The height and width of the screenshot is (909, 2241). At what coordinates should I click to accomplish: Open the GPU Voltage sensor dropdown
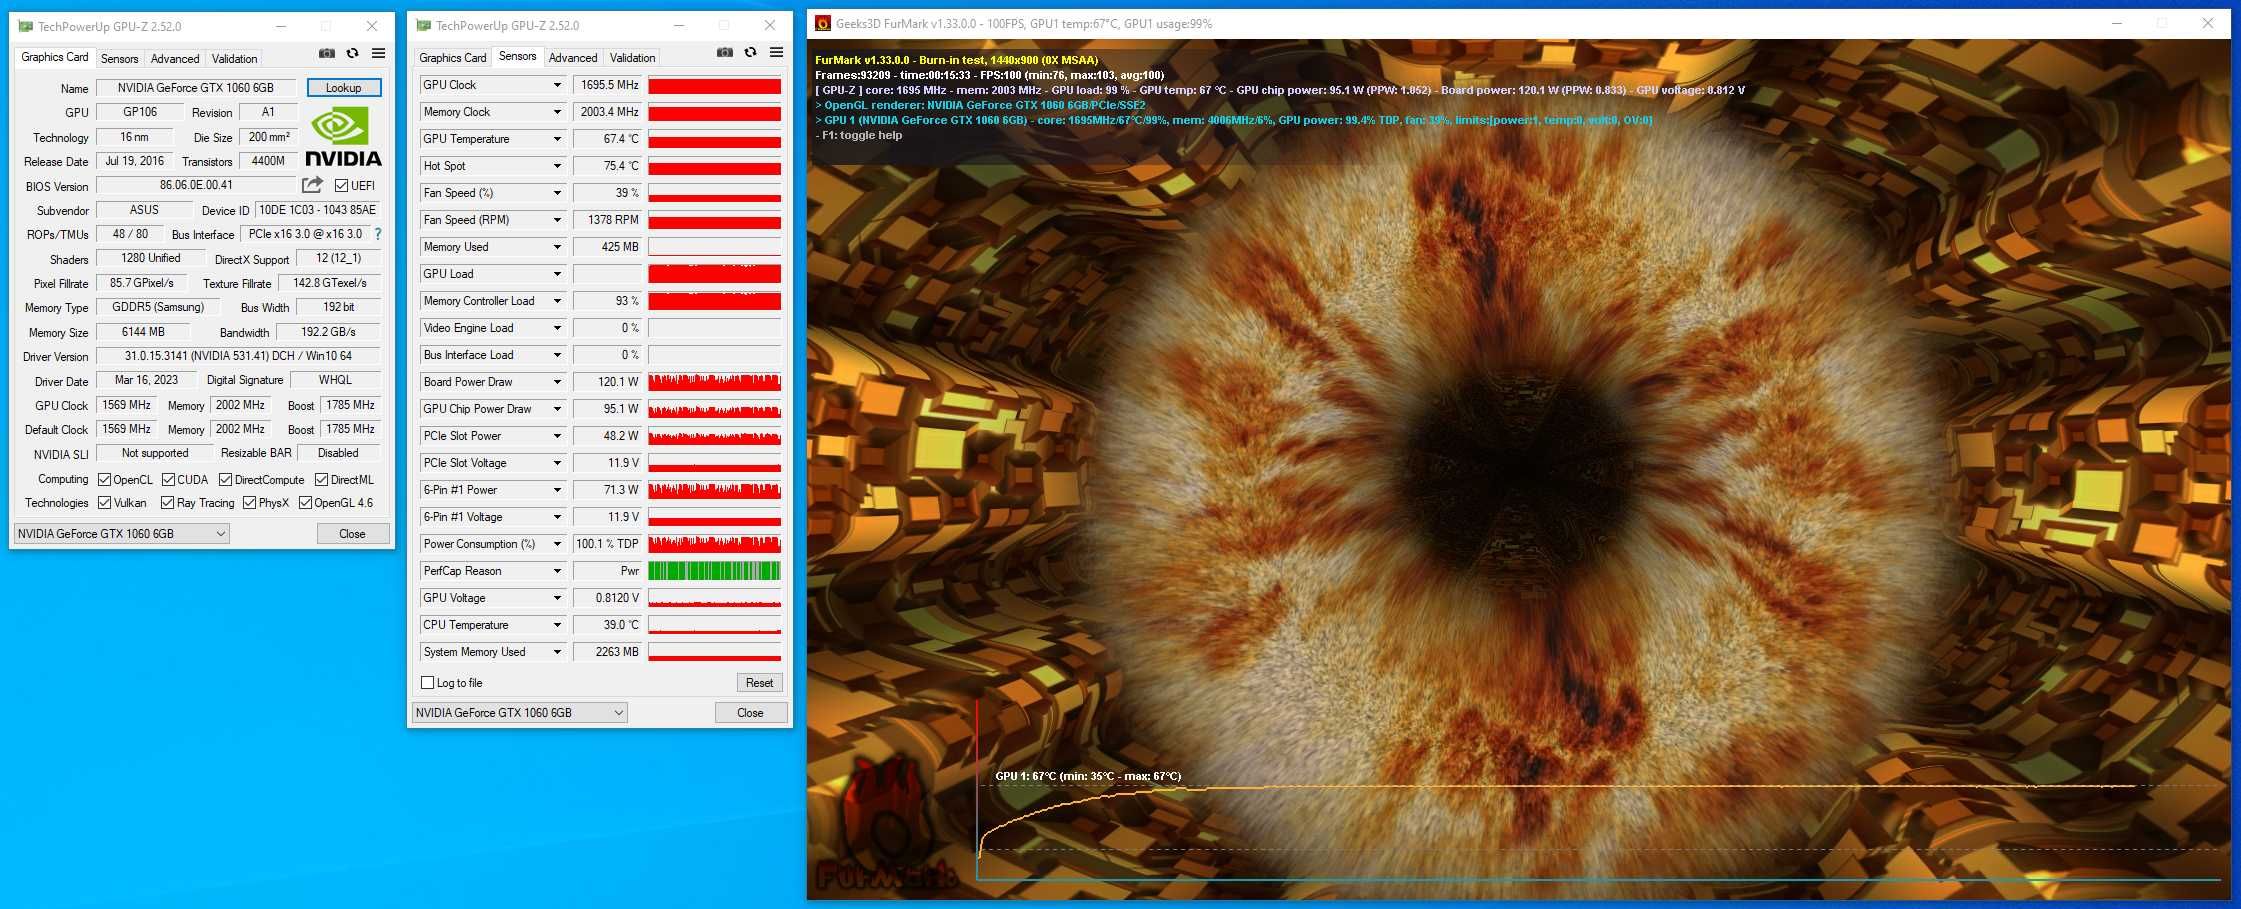click(557, 598)
